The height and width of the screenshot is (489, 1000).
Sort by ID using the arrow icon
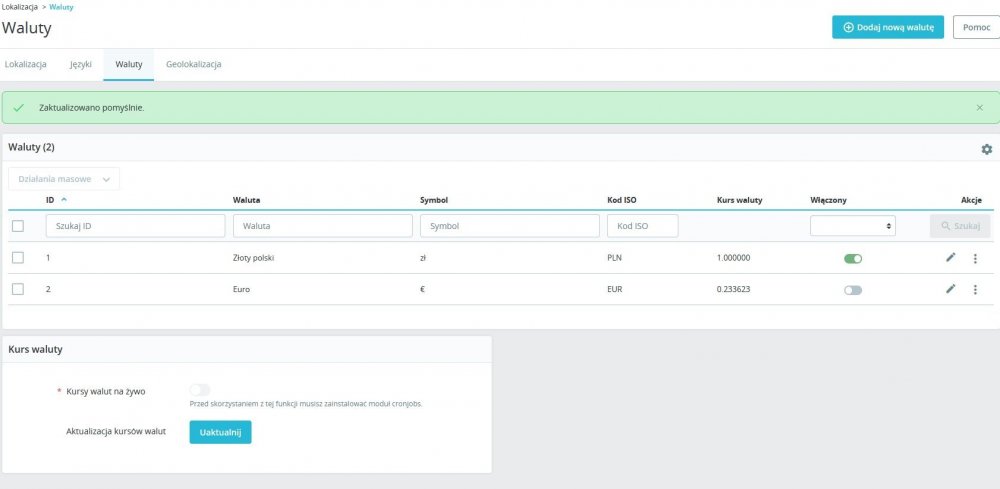tap(64, 200)
